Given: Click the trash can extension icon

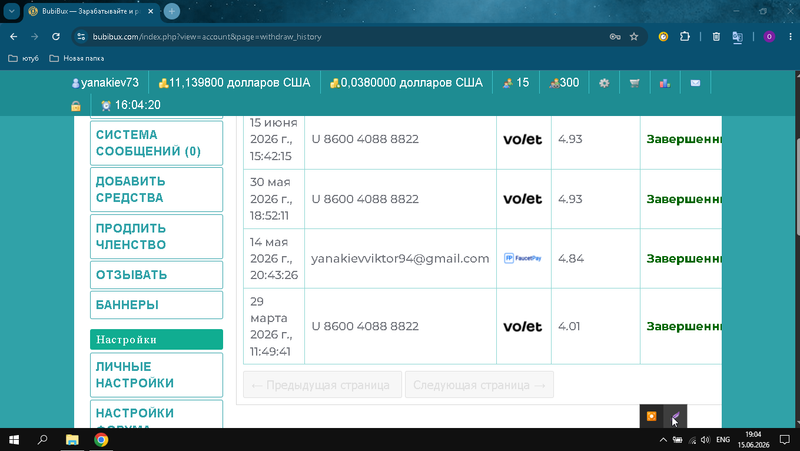Looking at the screenshot, I should tap(716, 36).
